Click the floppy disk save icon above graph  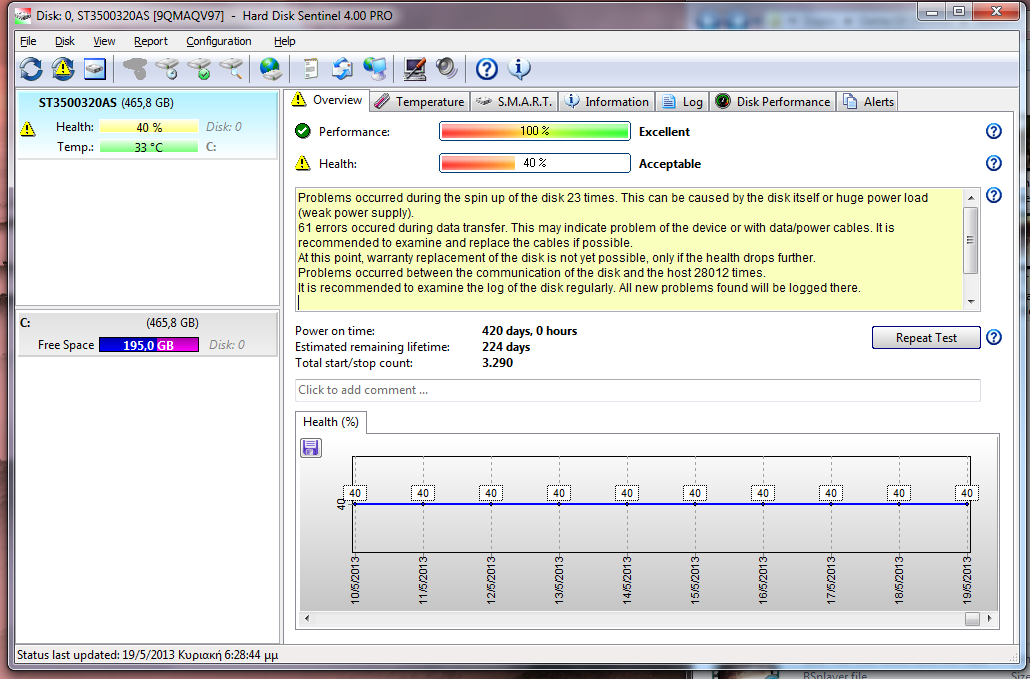pos(311,448)
